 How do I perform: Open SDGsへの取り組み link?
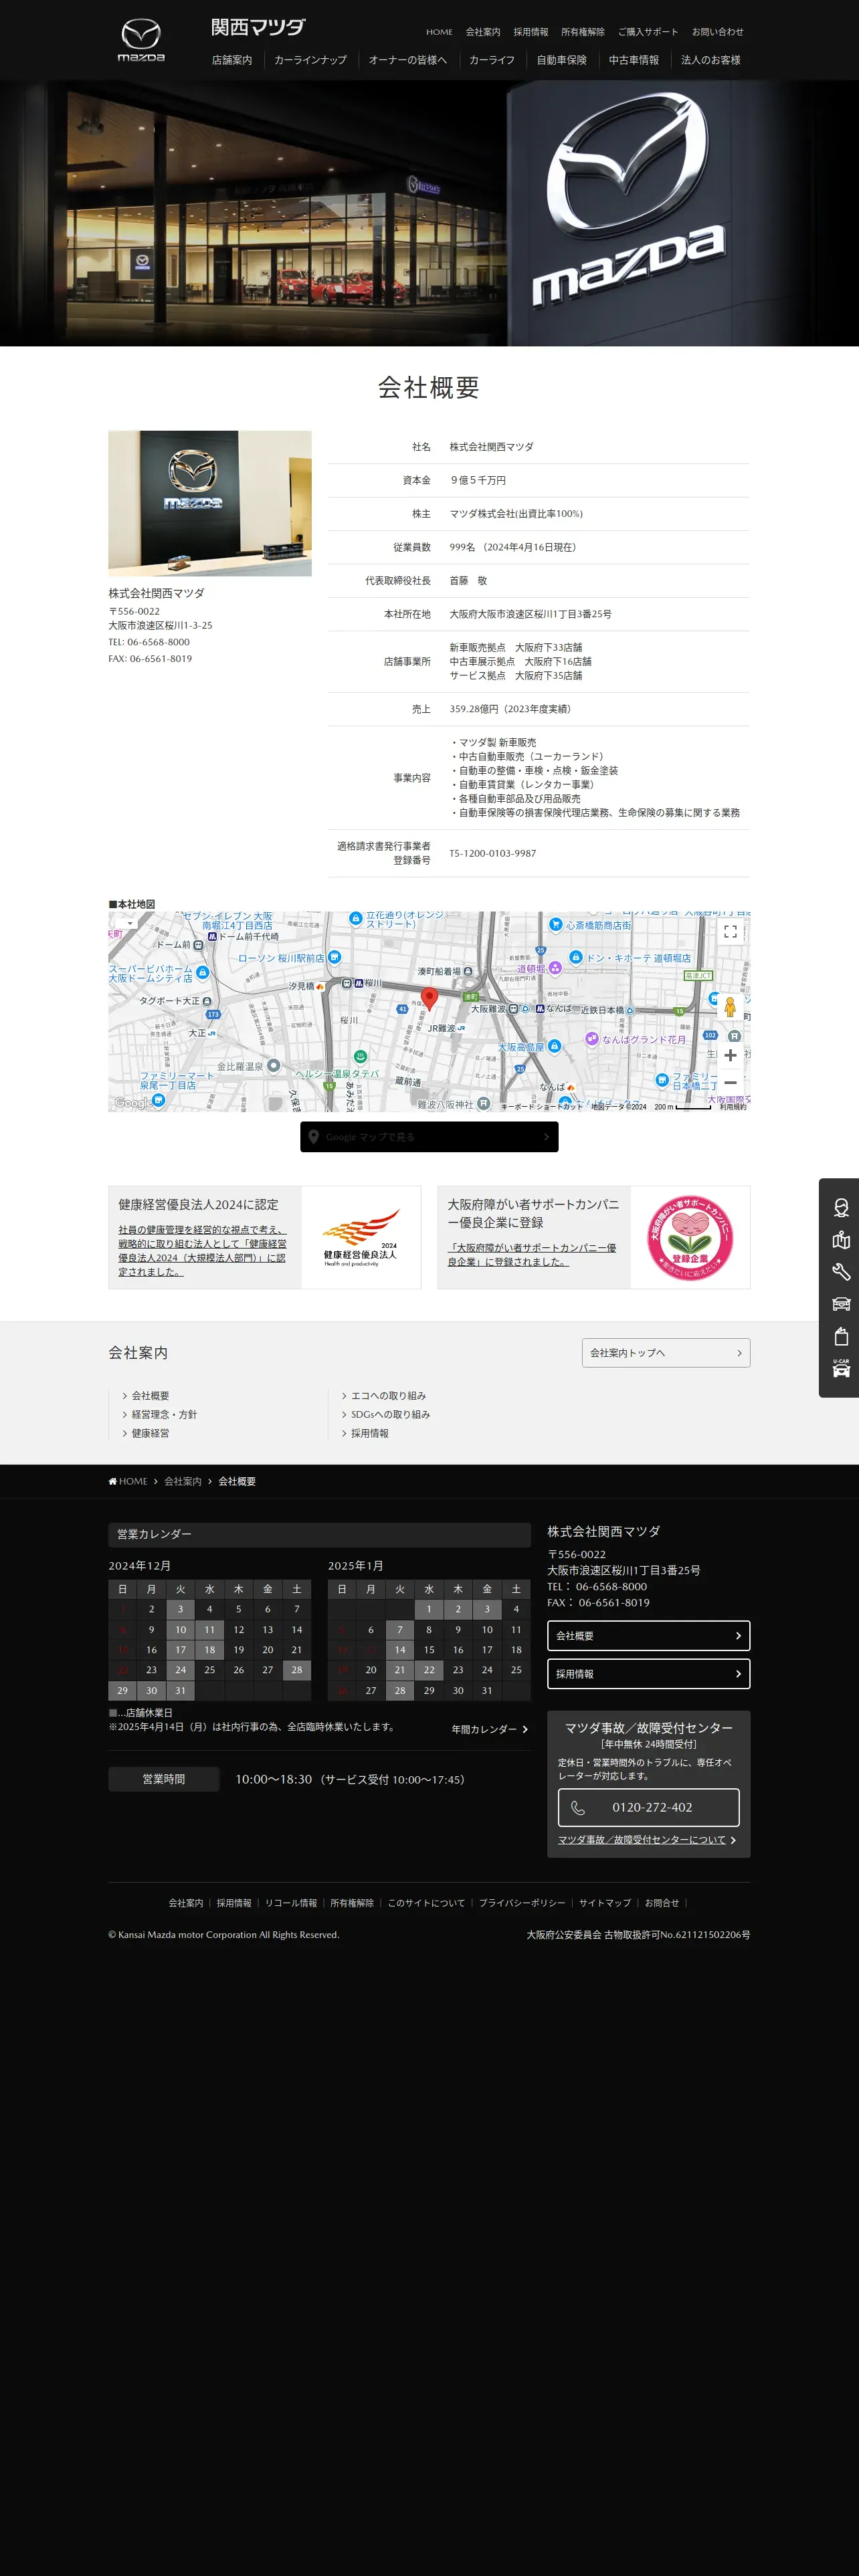390,1414
